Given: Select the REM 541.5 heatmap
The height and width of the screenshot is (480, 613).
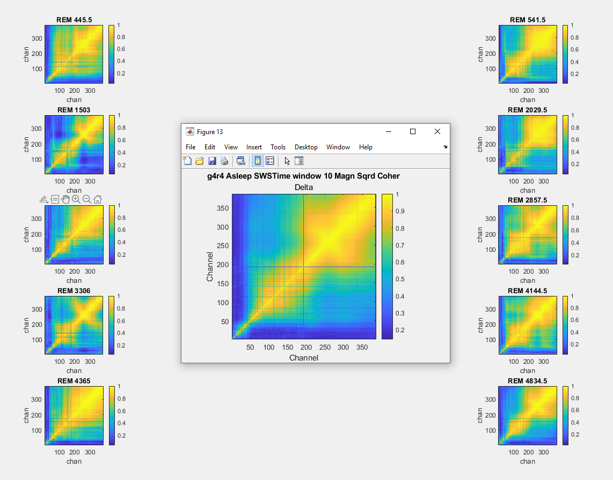Looking at the screenshot, I should pos(527,54).
